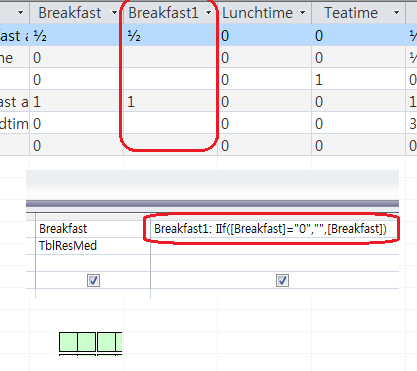Viewport: 417px width, 371px height.
Task: Uncheck Show box under Breakfast1 expression
Action: click(x=282, y=281)
